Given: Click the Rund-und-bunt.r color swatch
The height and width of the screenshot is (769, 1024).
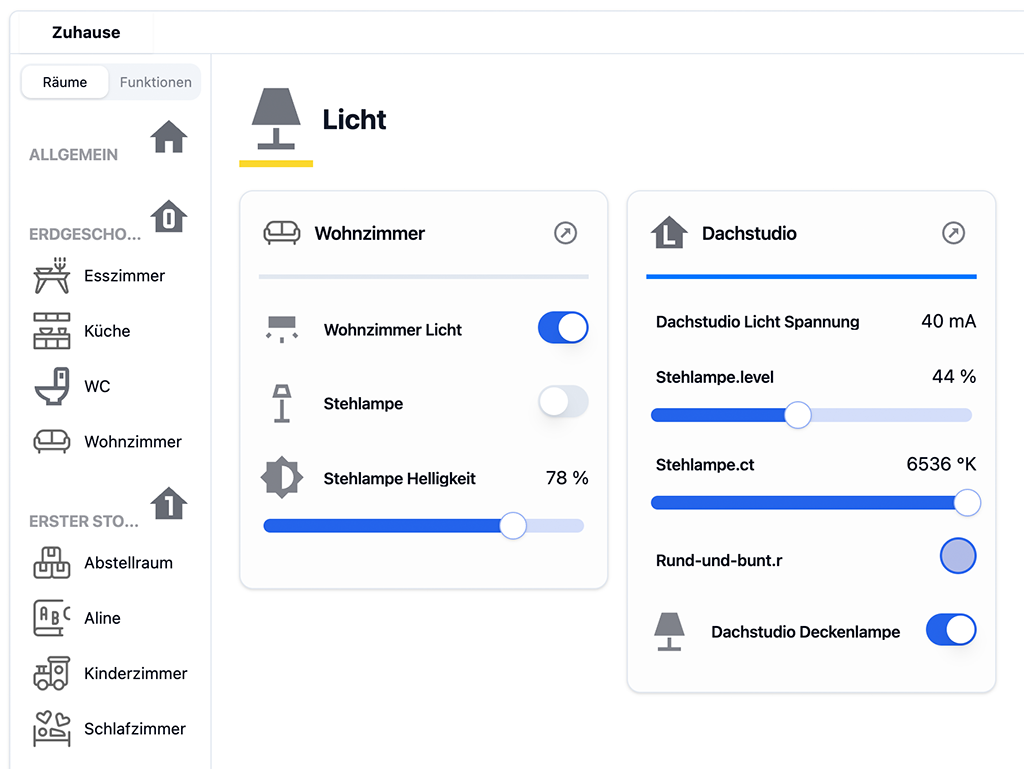Looking at the screenshot, I should pyautogui.click(x=958, y=556).
